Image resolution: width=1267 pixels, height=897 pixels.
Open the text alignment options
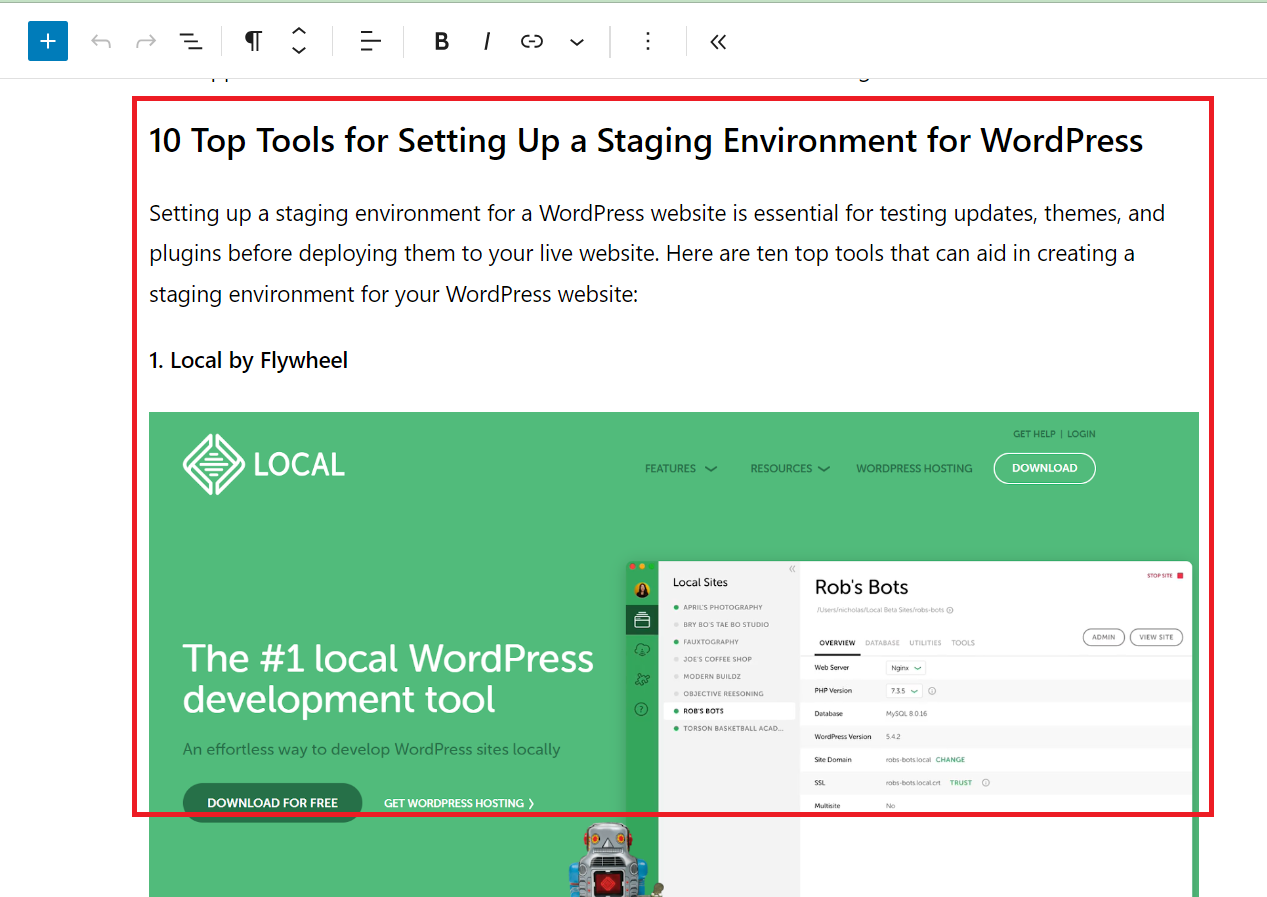coord(370,41)
